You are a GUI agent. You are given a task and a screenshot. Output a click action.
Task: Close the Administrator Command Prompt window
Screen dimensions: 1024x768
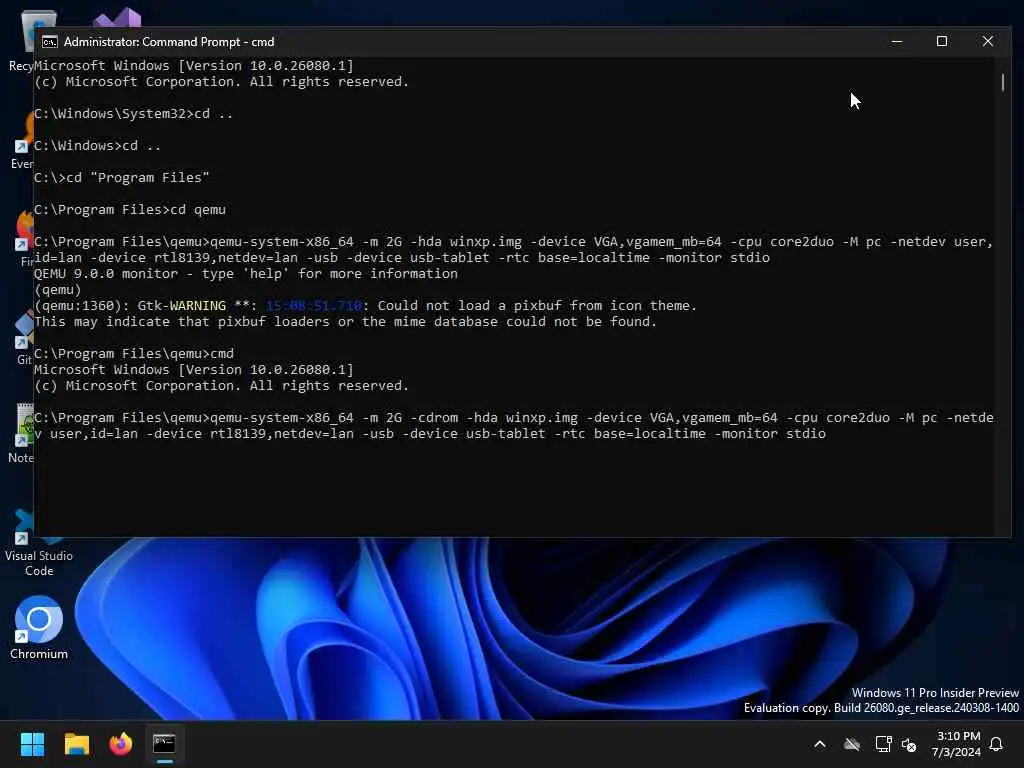[x=987, y=41]
